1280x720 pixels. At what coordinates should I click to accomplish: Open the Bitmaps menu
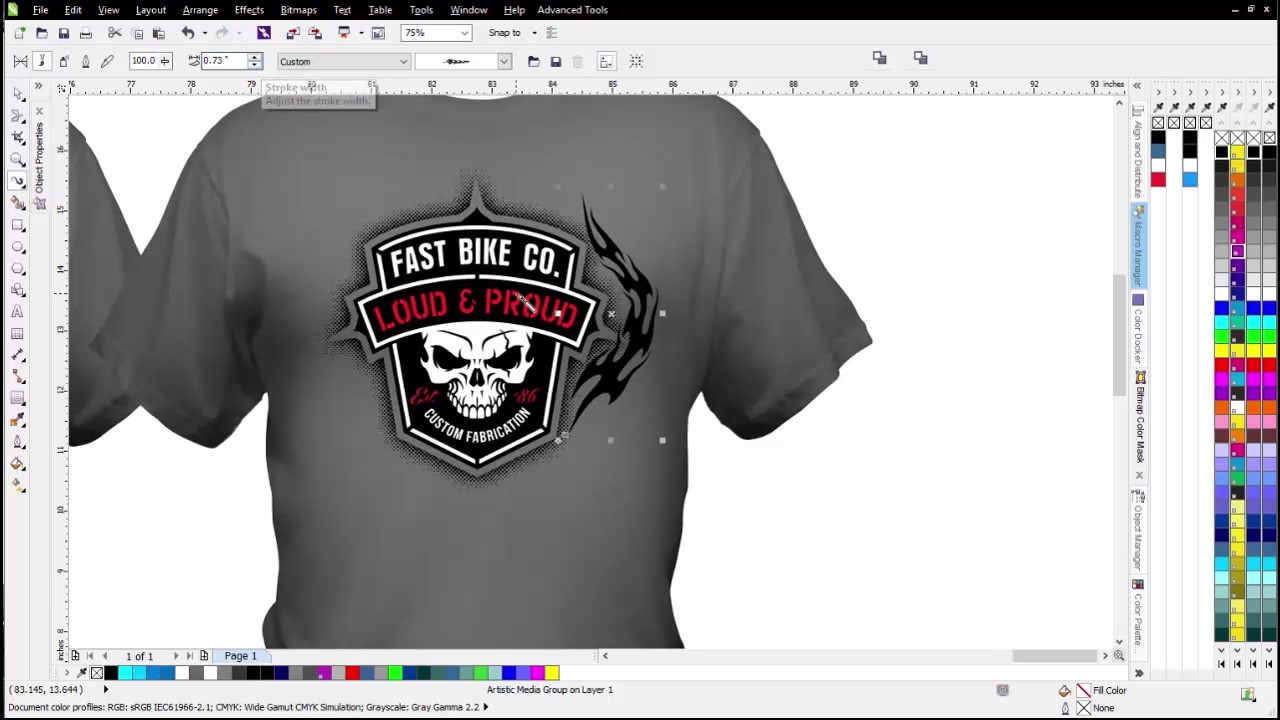click(298, 10)
